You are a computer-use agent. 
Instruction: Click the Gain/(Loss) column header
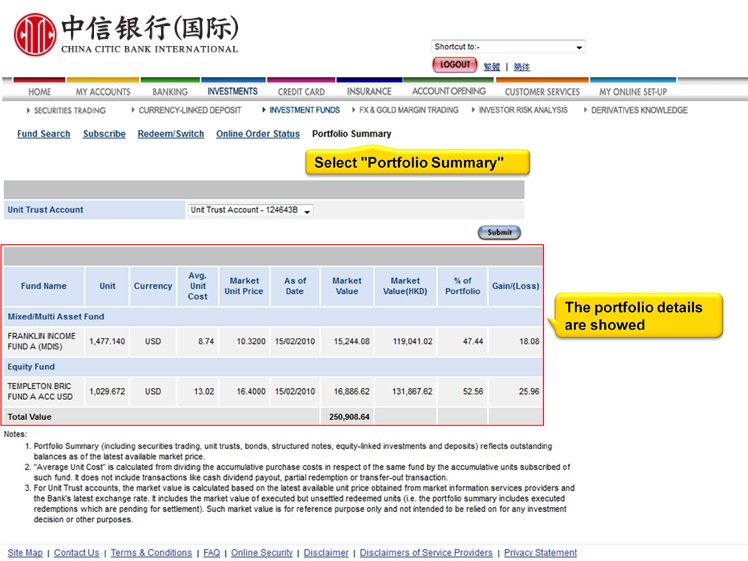point(516,286)
